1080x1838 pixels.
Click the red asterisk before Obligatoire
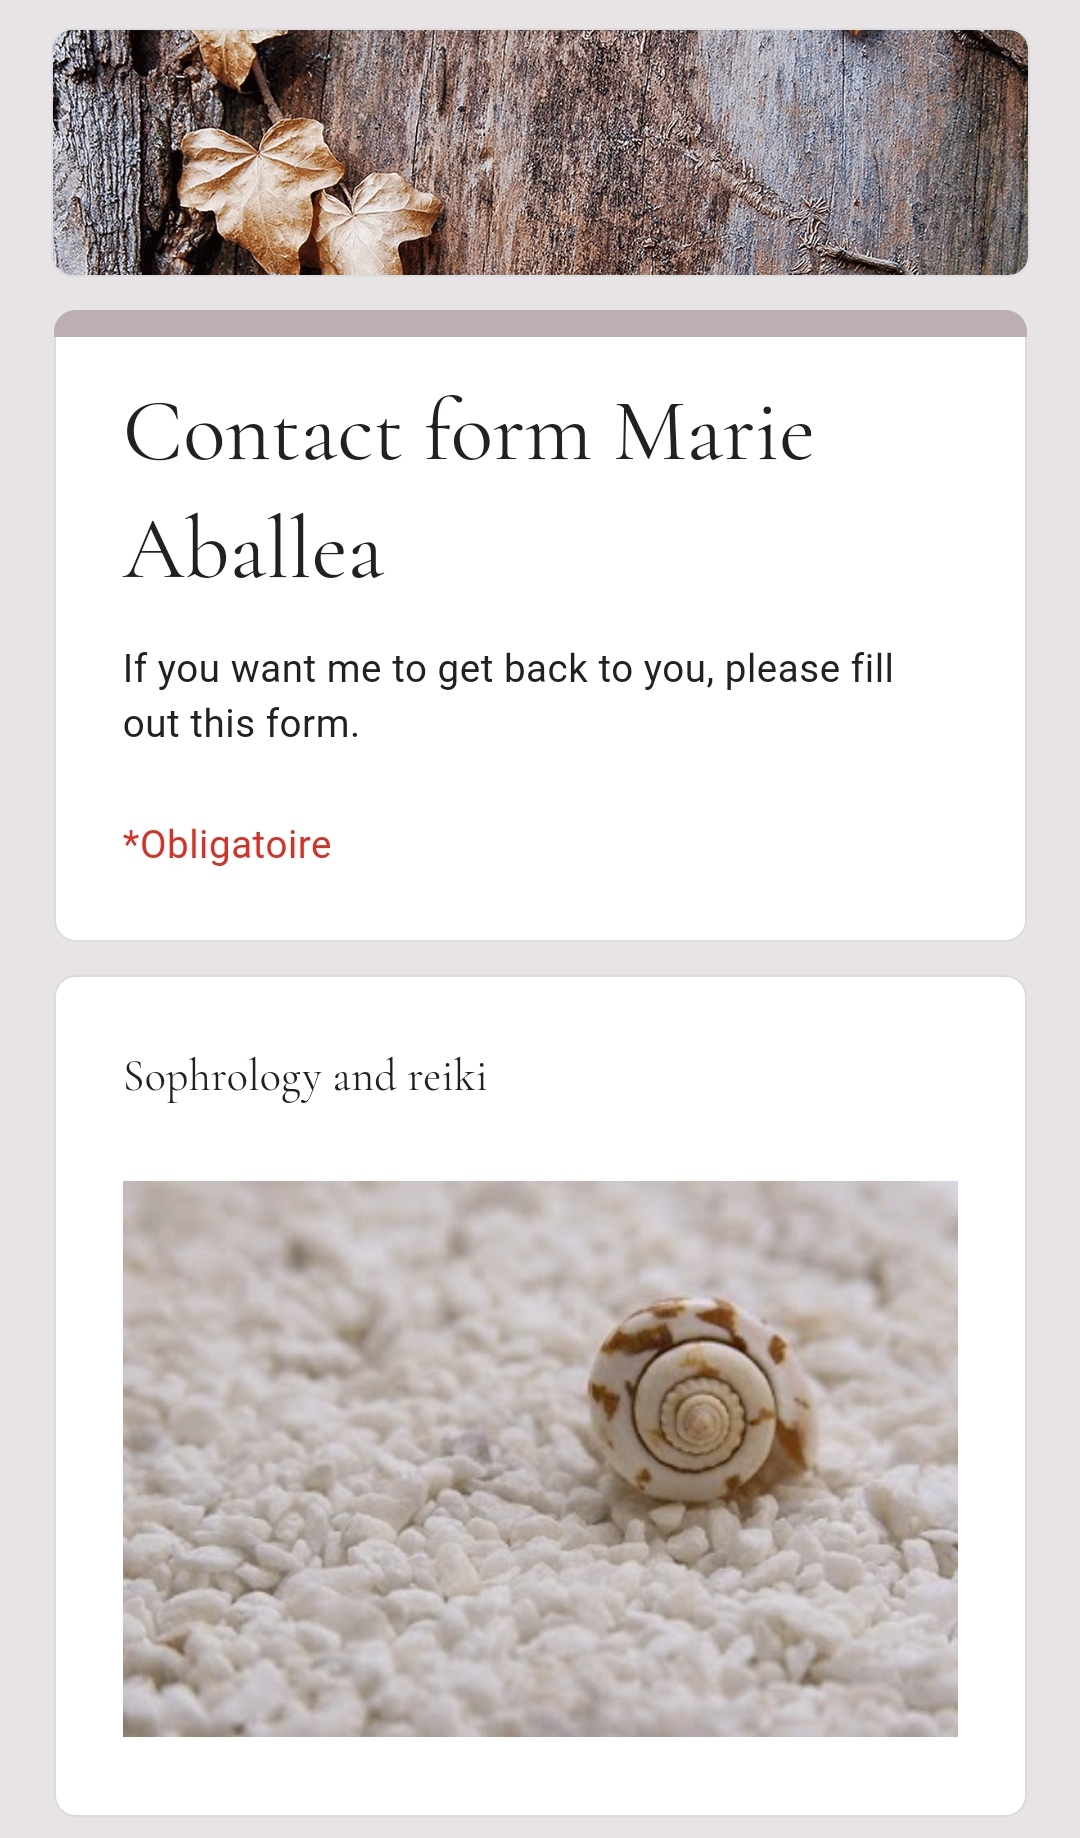point(130,841)
